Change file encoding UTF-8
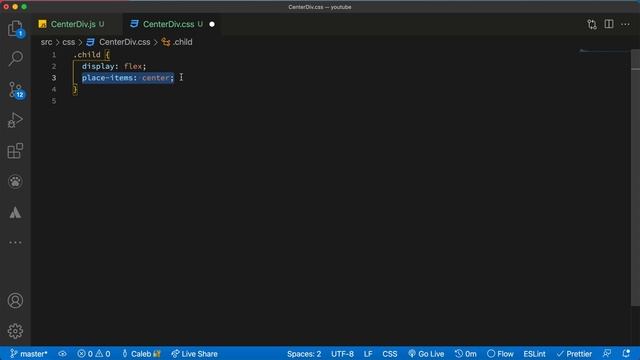Screen dimensions: 640x360 point(342,354)
